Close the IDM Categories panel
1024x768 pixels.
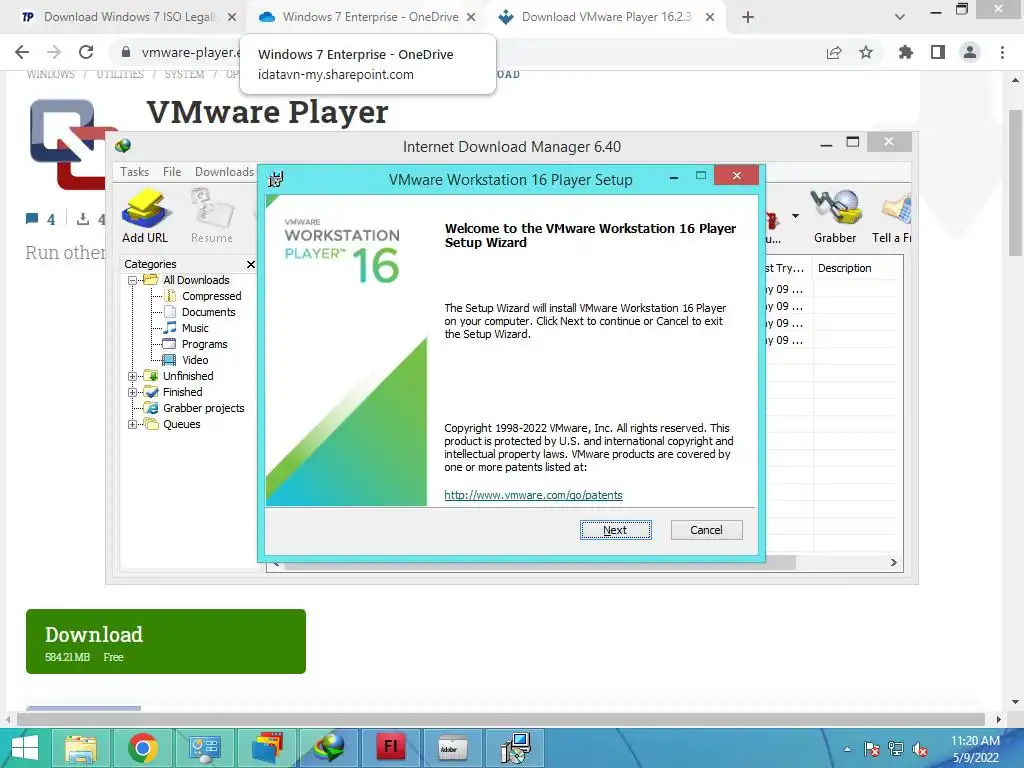click(251, 264)
